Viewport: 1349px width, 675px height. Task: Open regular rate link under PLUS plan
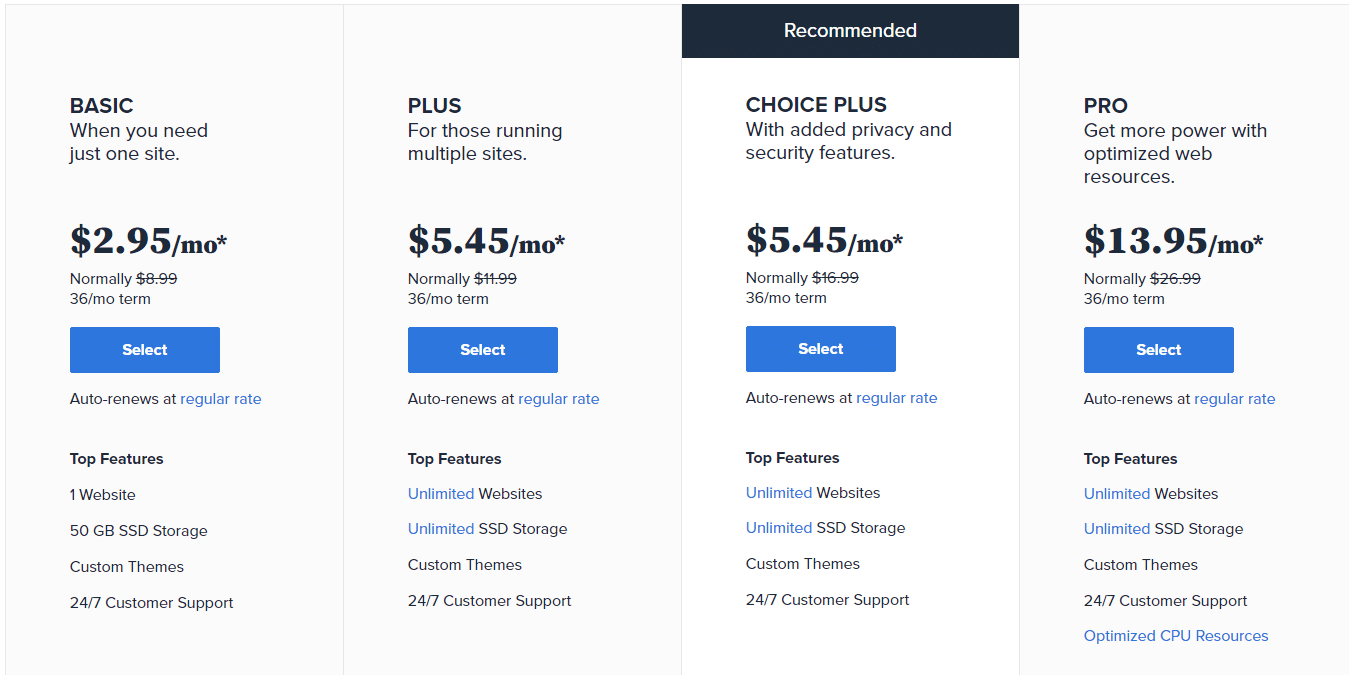point(559,399)
